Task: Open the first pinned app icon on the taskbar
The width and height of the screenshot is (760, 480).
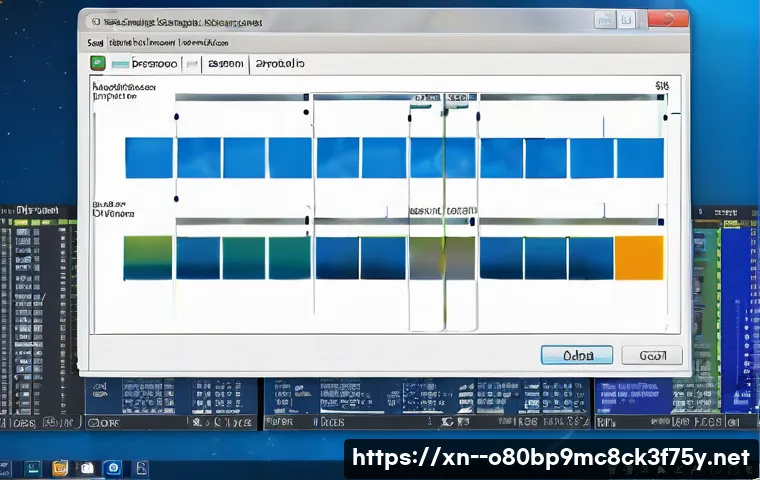Action: point(32,467)
